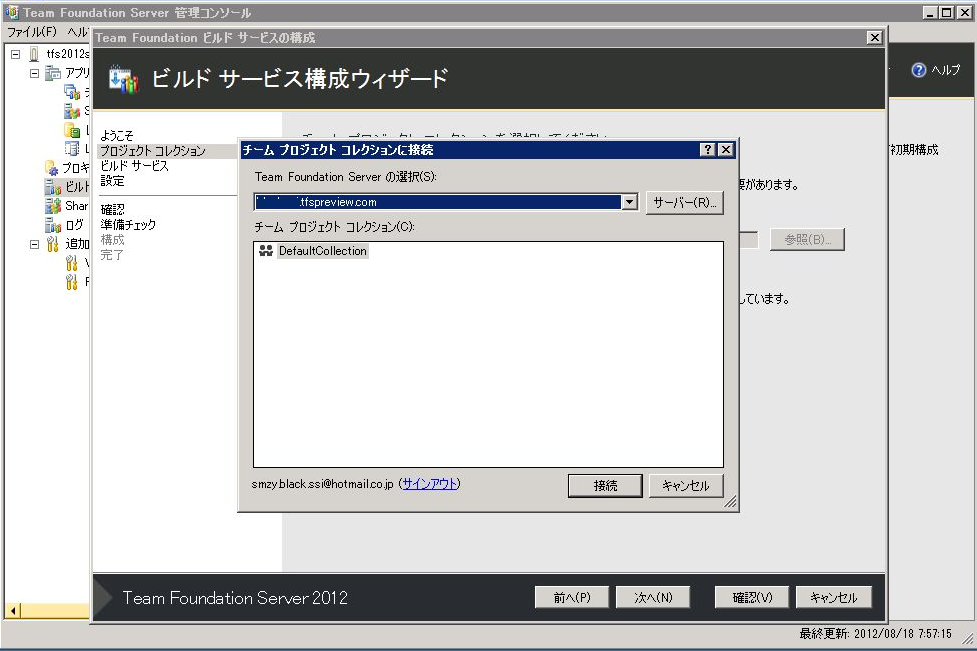Collapse the tfs2012s tree node
The height and width of the screenshot is (651, 977).
16,54
